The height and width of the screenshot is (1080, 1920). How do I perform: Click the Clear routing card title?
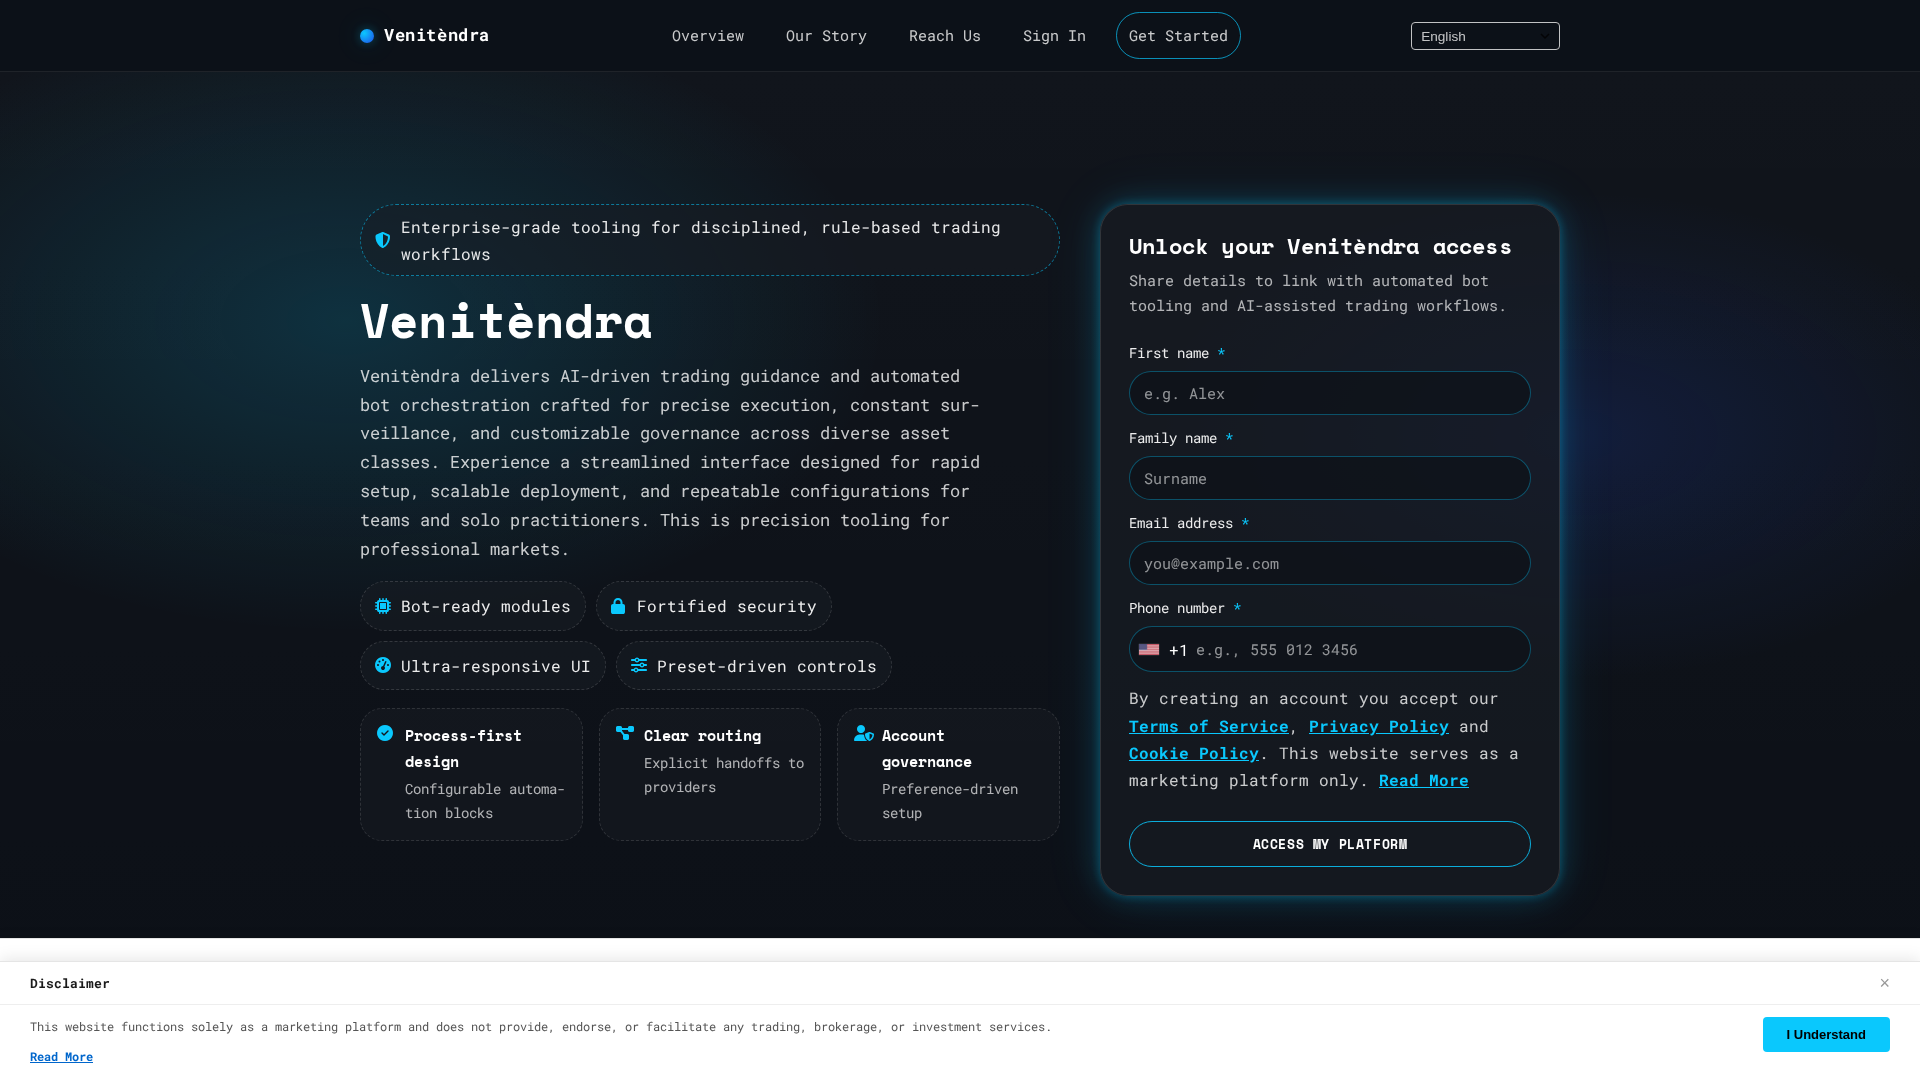702,735
